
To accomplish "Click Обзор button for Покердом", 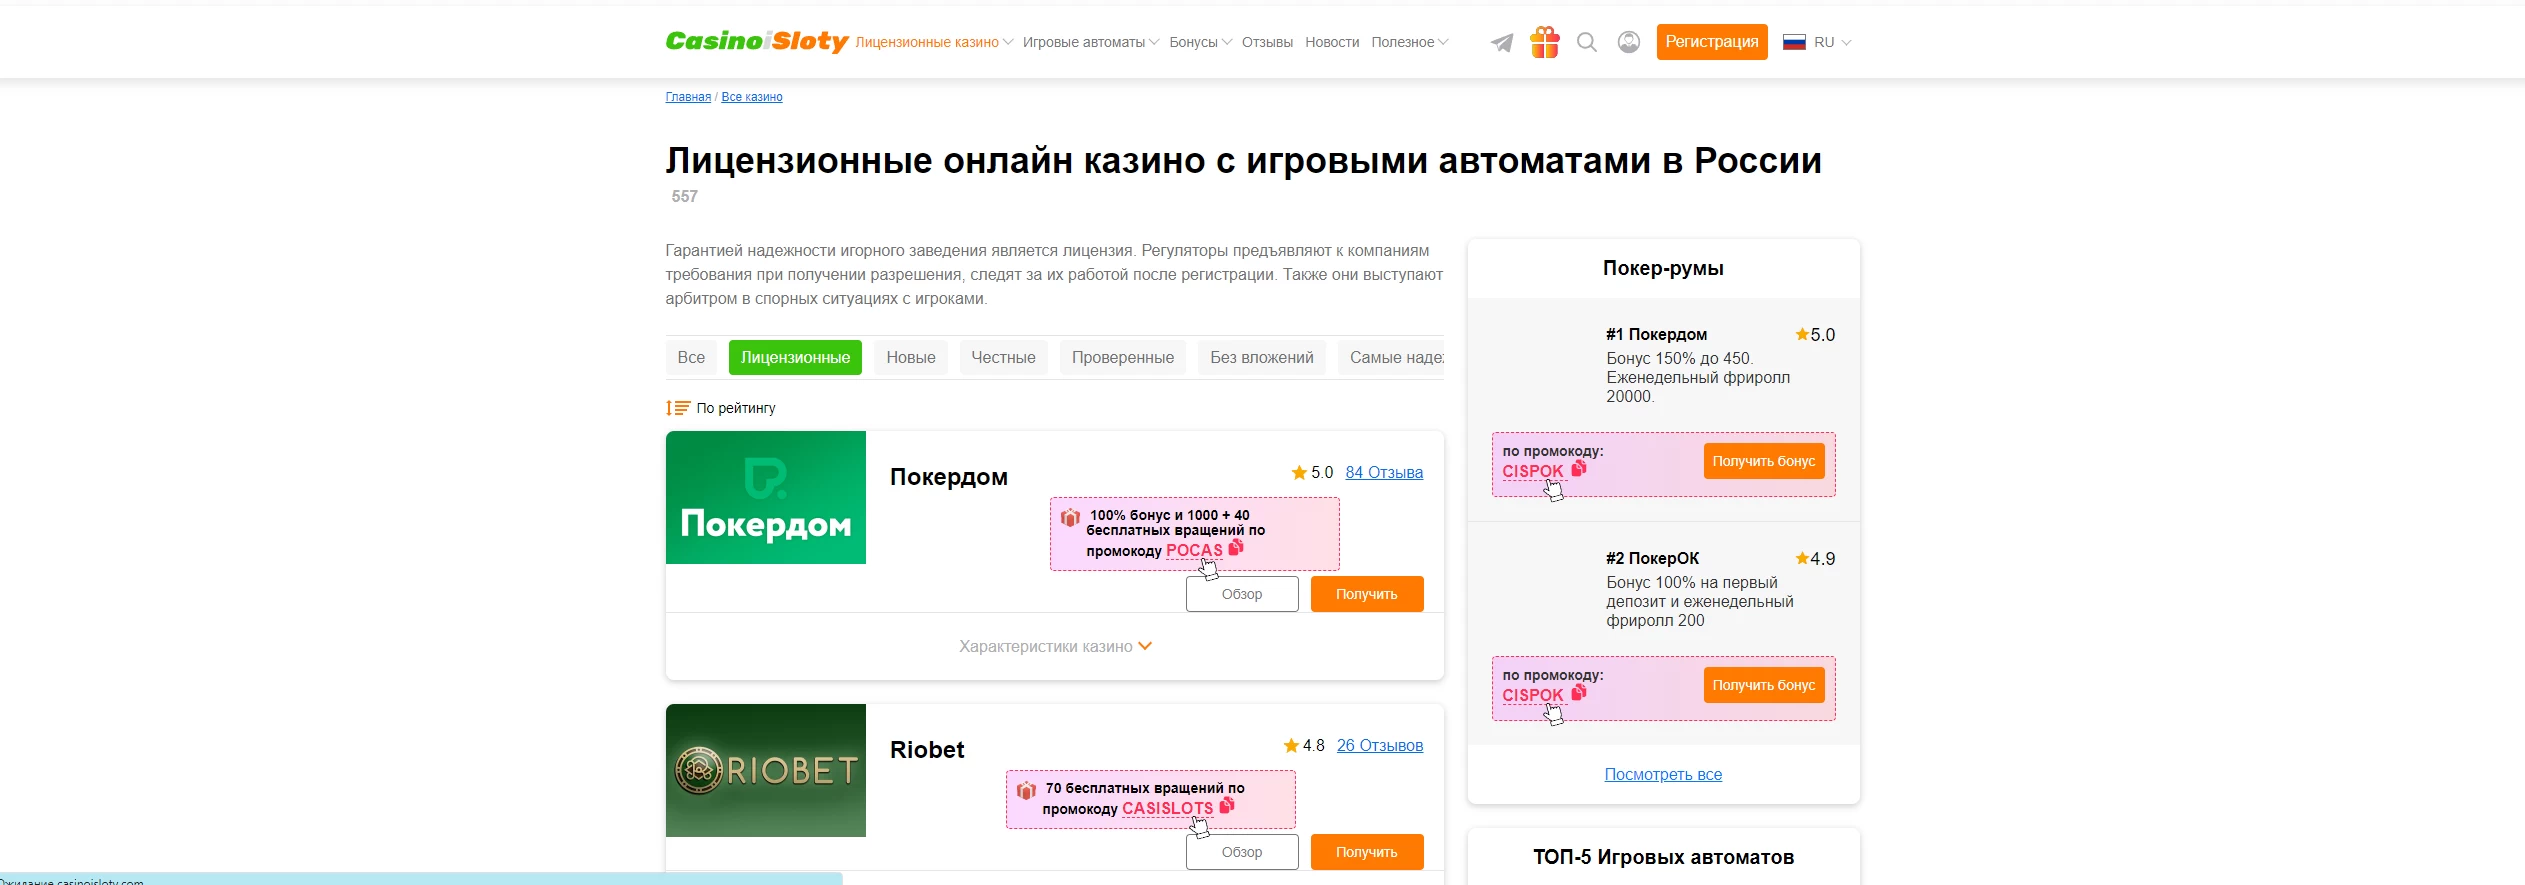I will point(1242,594).
